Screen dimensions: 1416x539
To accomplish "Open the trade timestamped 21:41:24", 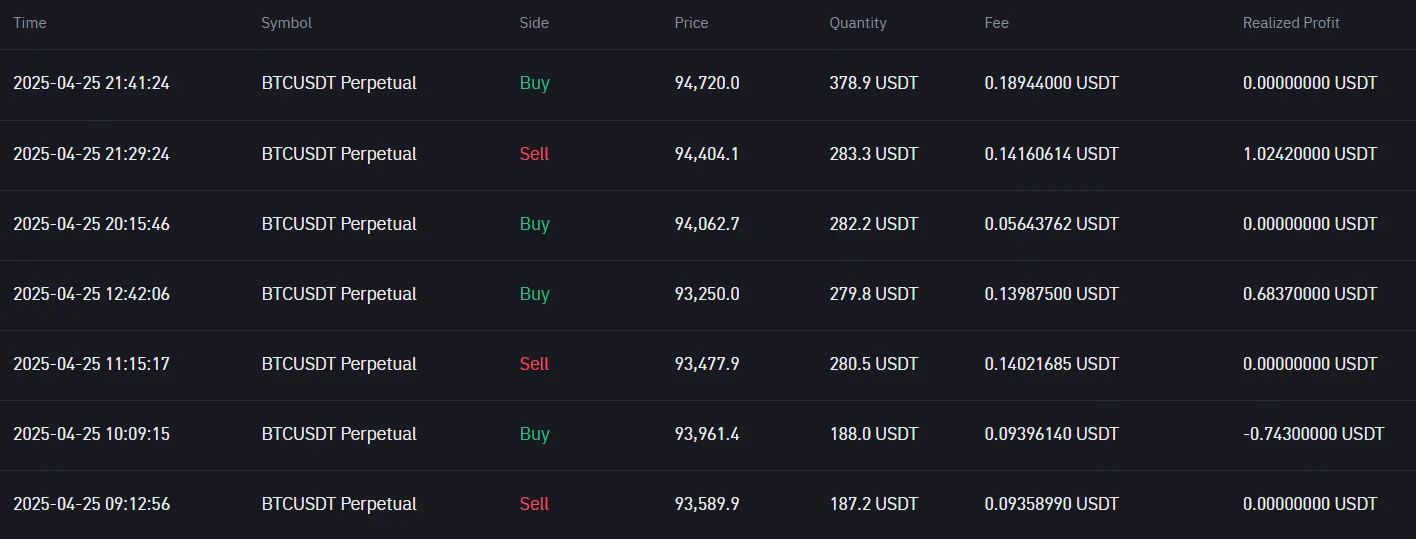I will pyautogui.click(x=91, y=83).
